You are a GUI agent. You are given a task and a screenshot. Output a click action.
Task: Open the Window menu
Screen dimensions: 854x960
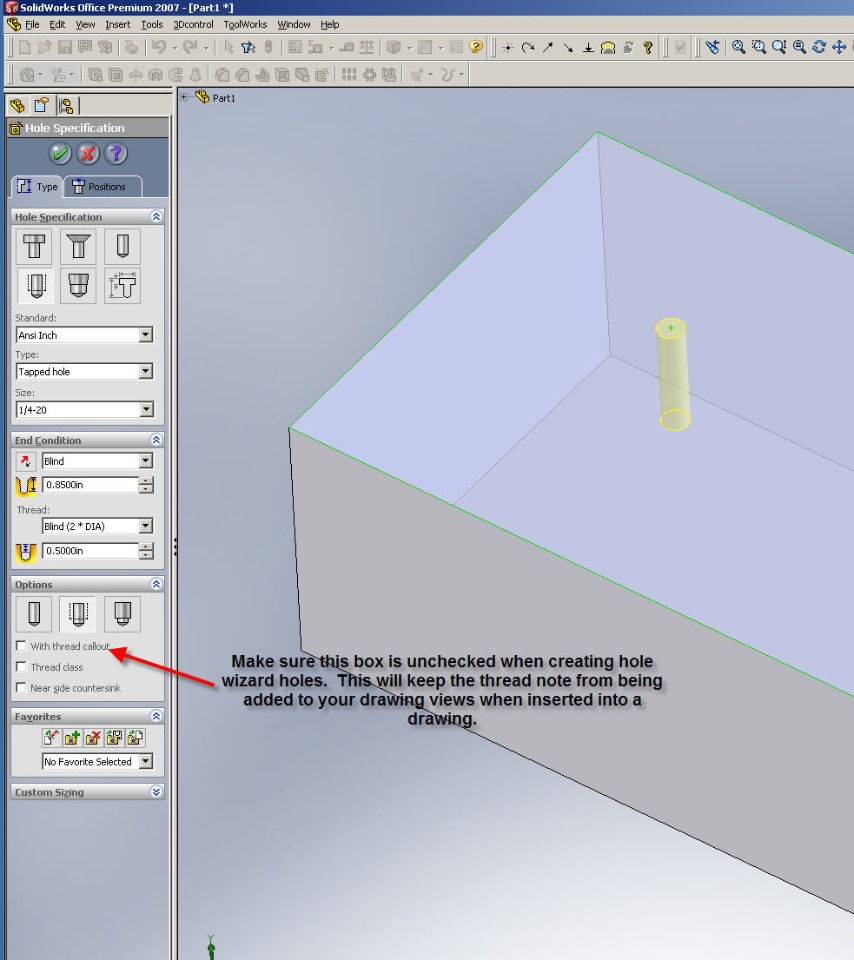[x=294, y=24]
